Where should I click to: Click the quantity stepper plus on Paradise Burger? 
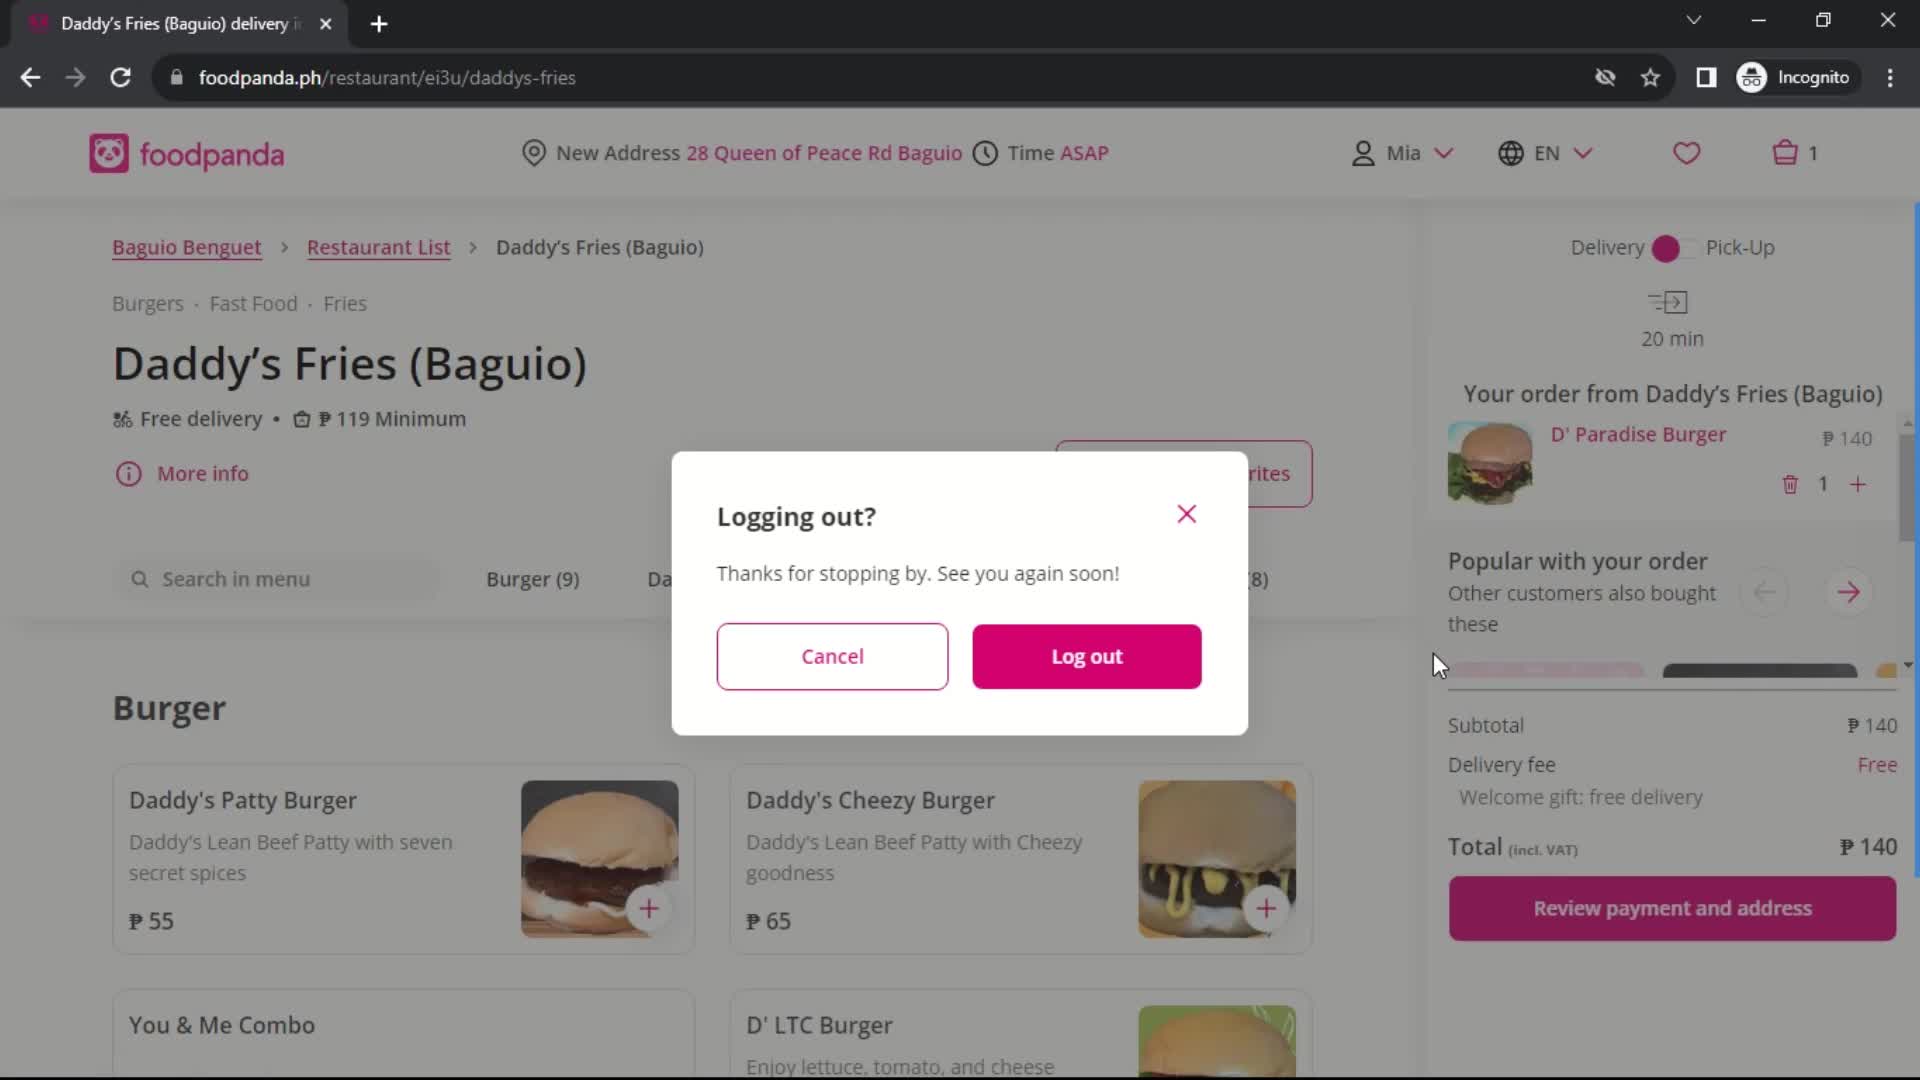[1859, 484]
